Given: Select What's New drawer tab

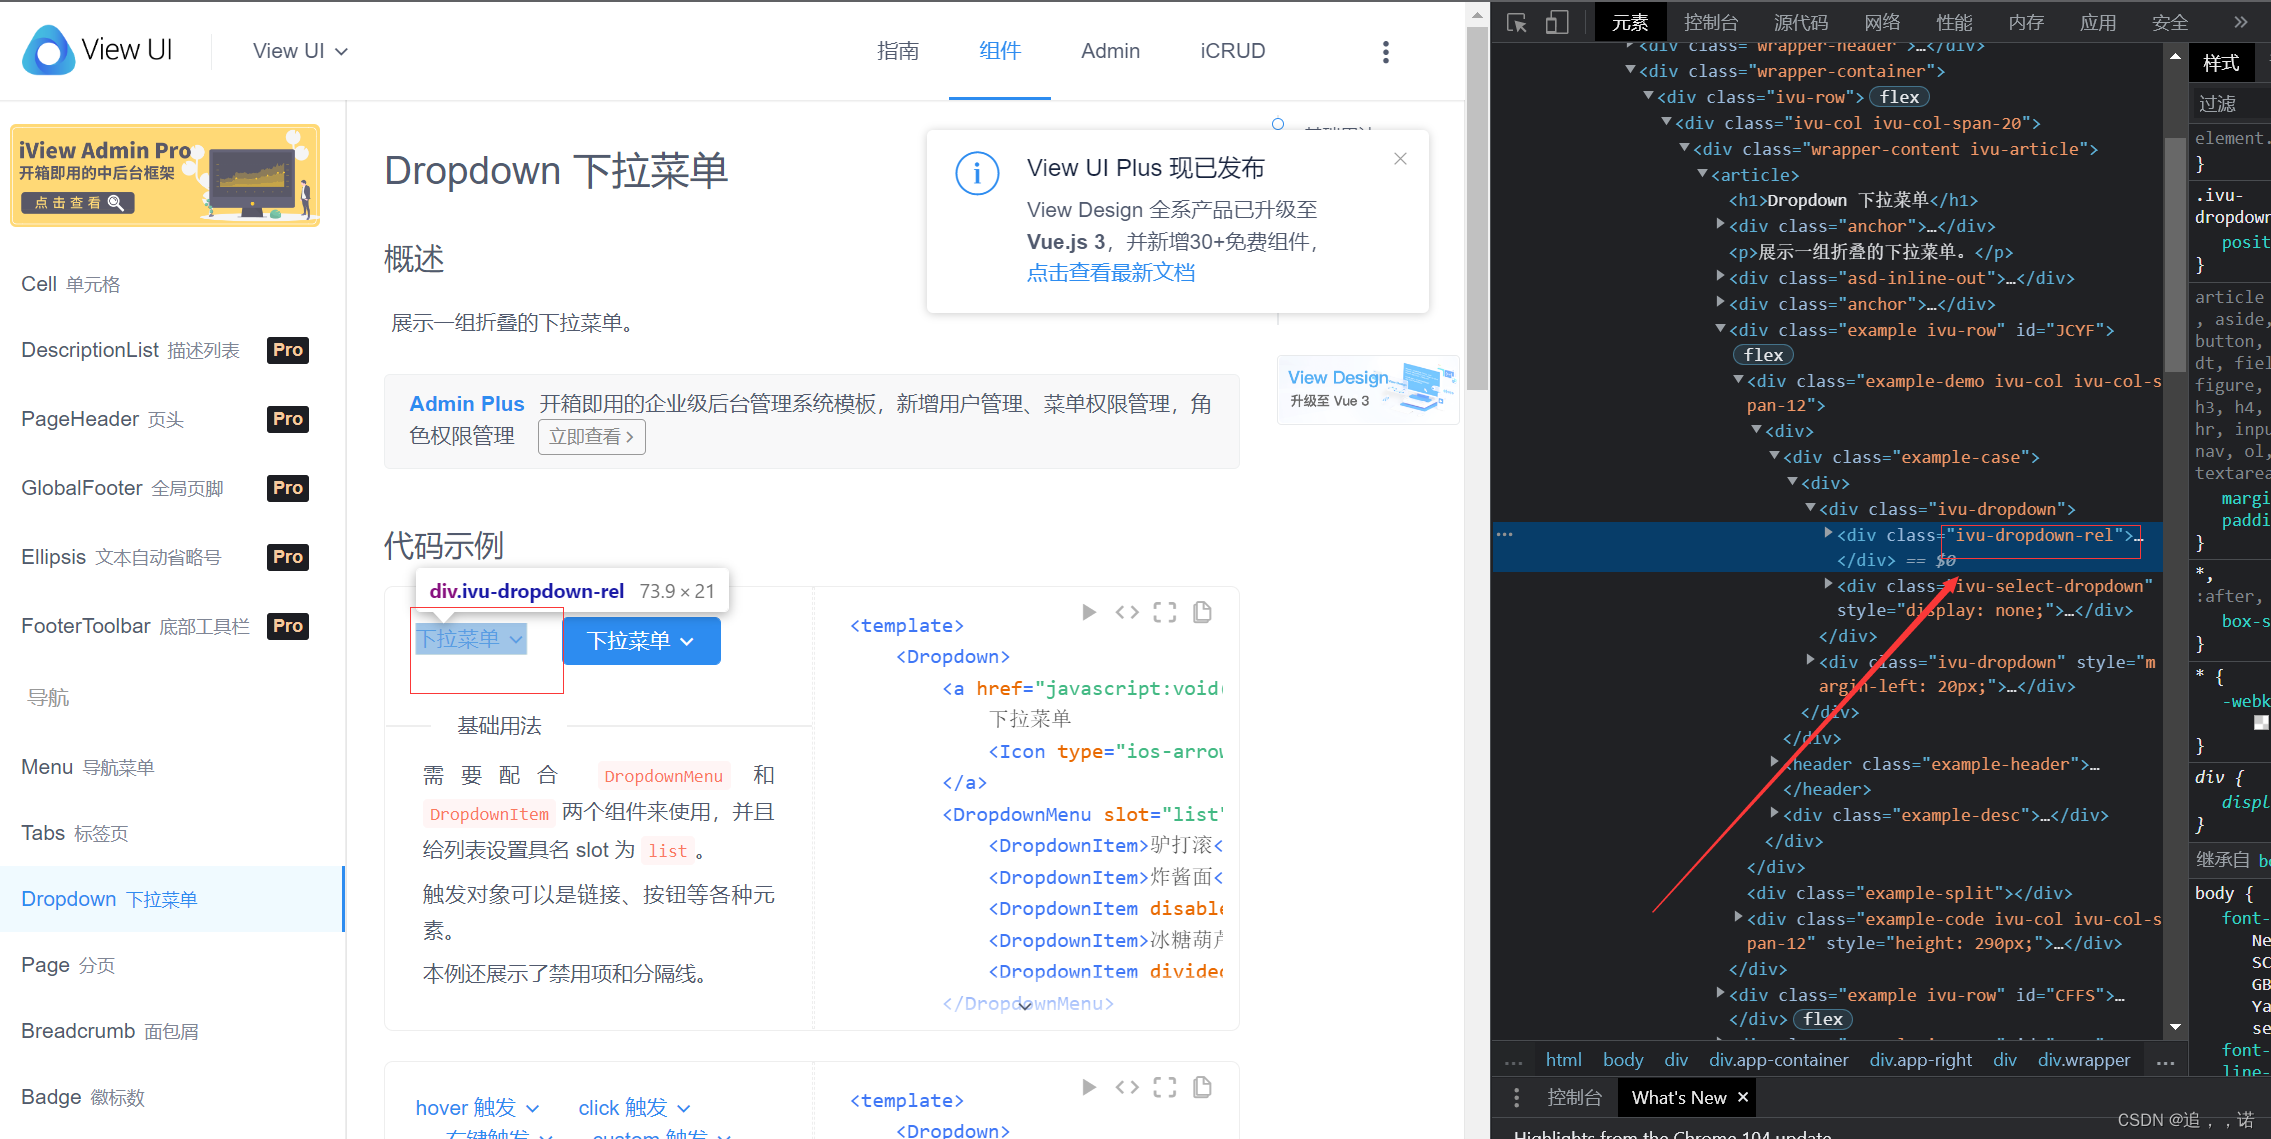Looking at the screenshot, I should click(1679, 1097).
